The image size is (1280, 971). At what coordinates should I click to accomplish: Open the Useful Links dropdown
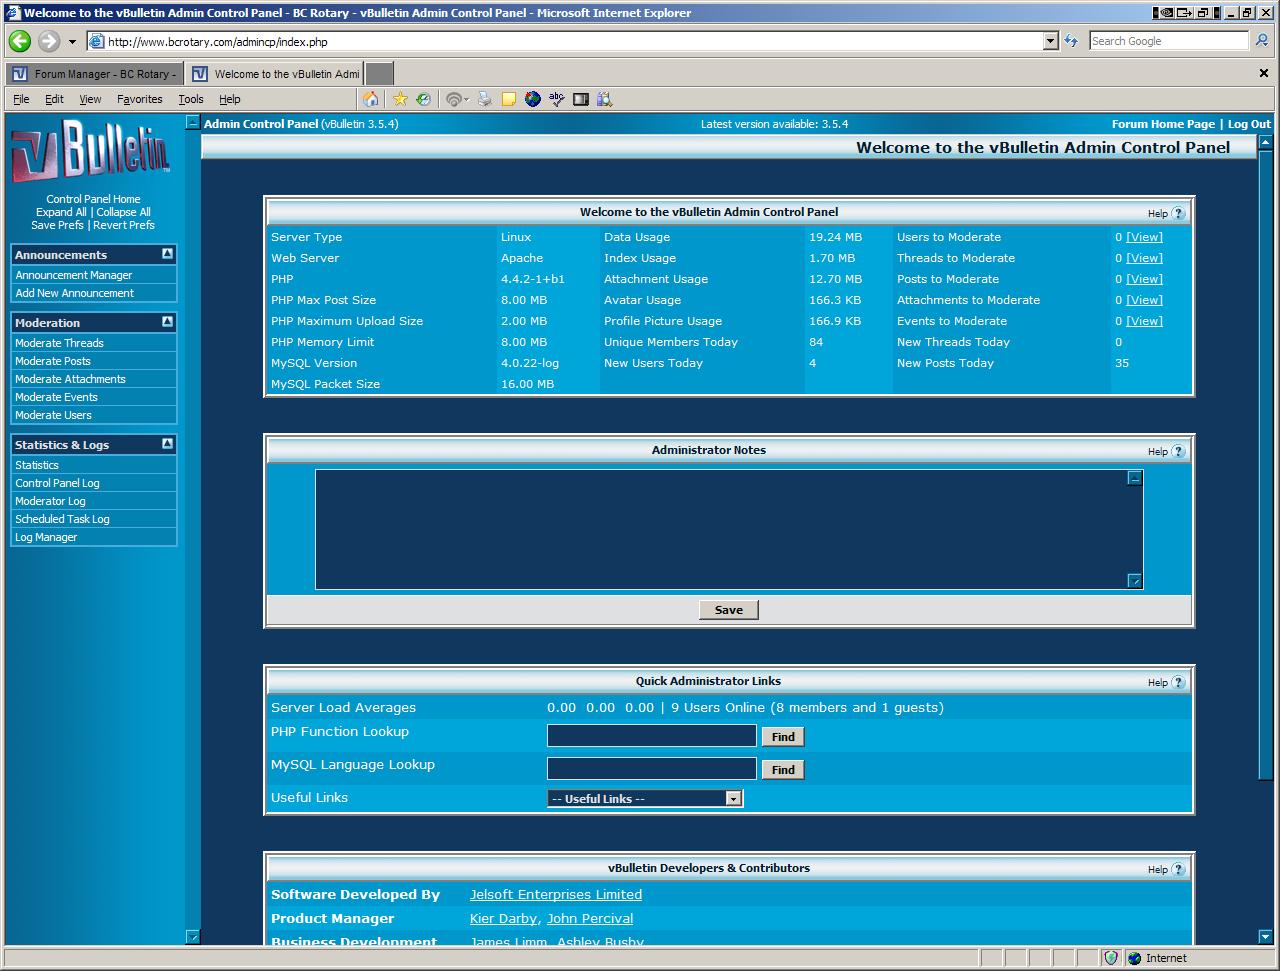click(x=733, y=798)
